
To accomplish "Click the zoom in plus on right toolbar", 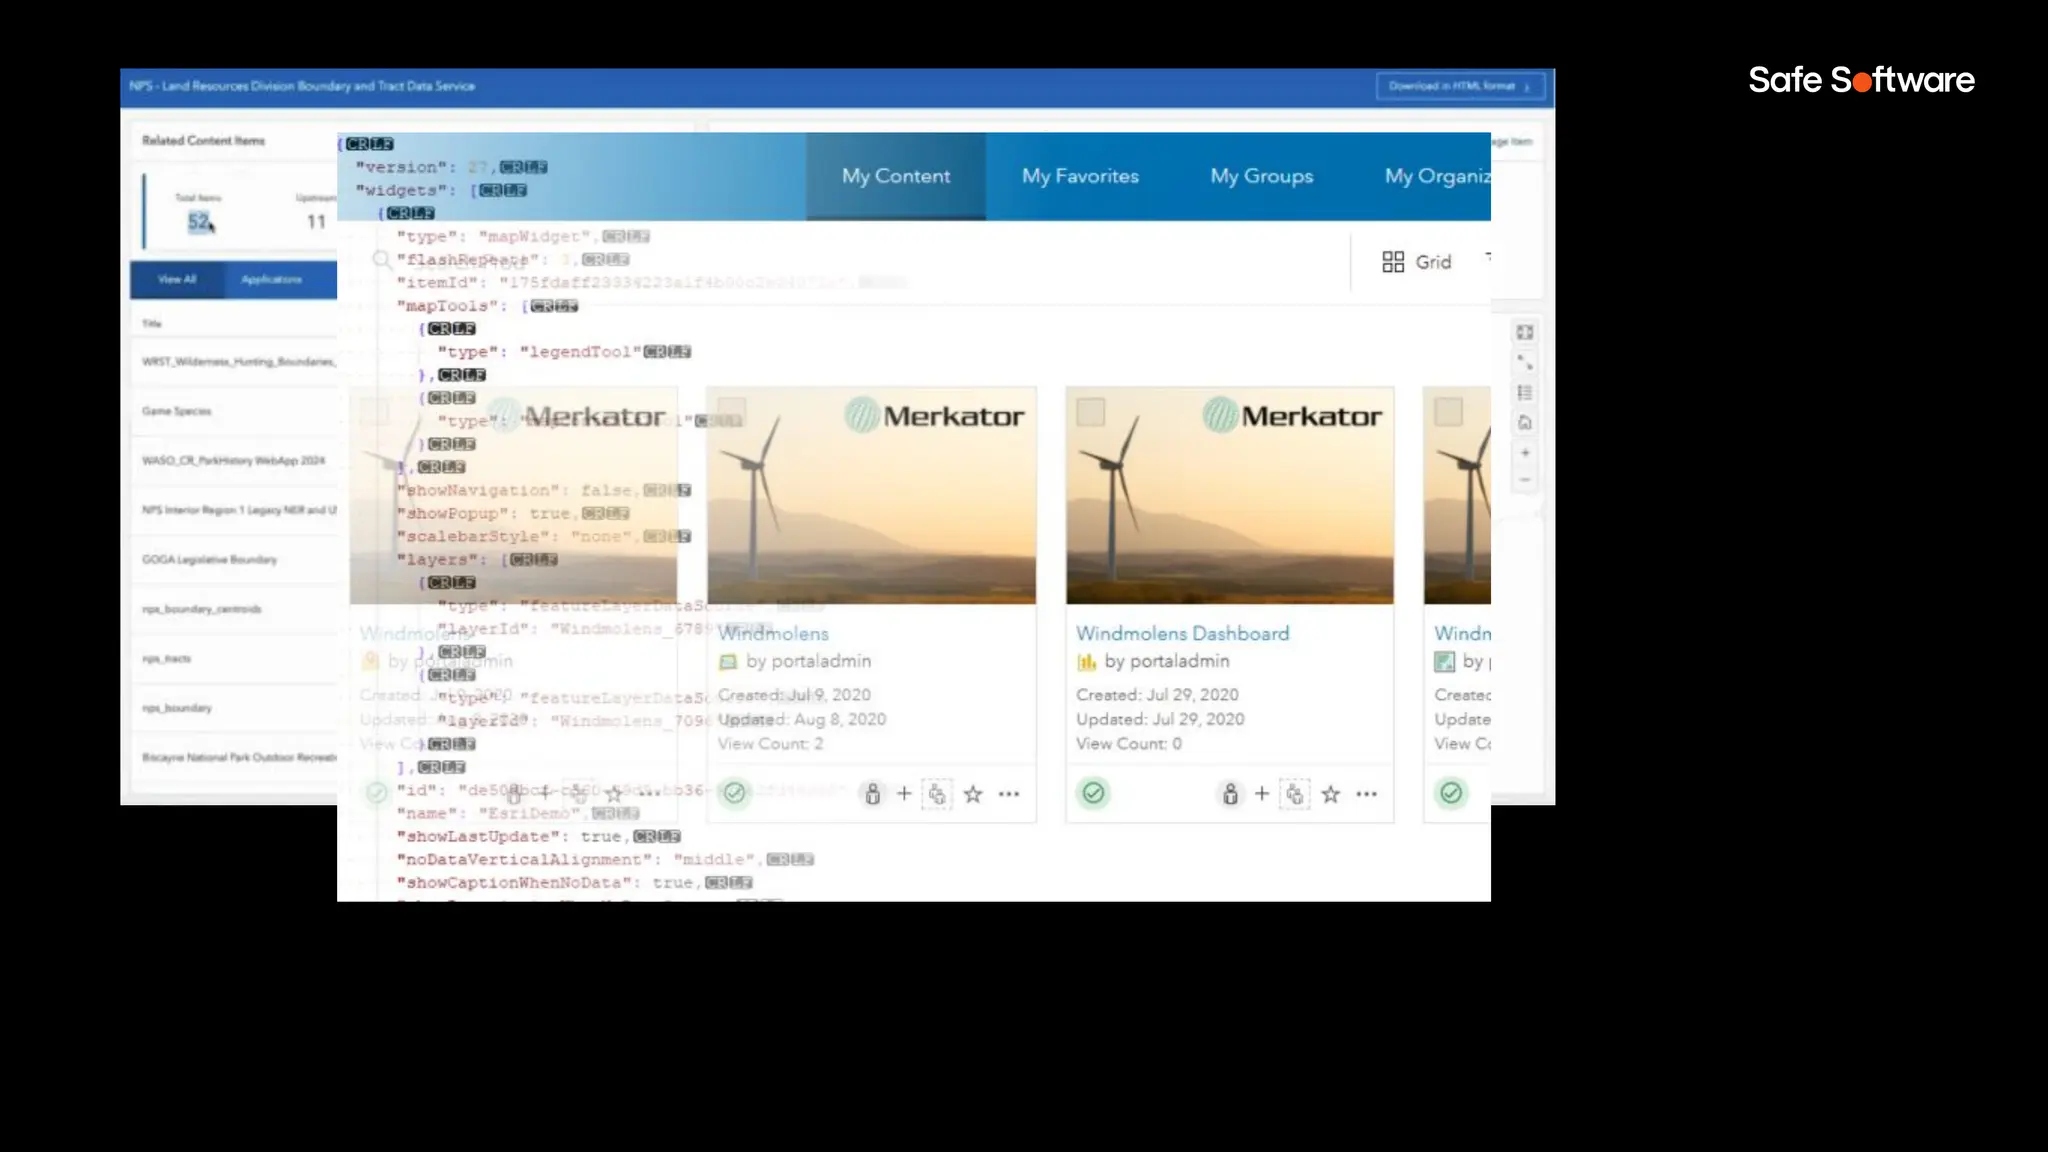I will tap(1525, 453).
